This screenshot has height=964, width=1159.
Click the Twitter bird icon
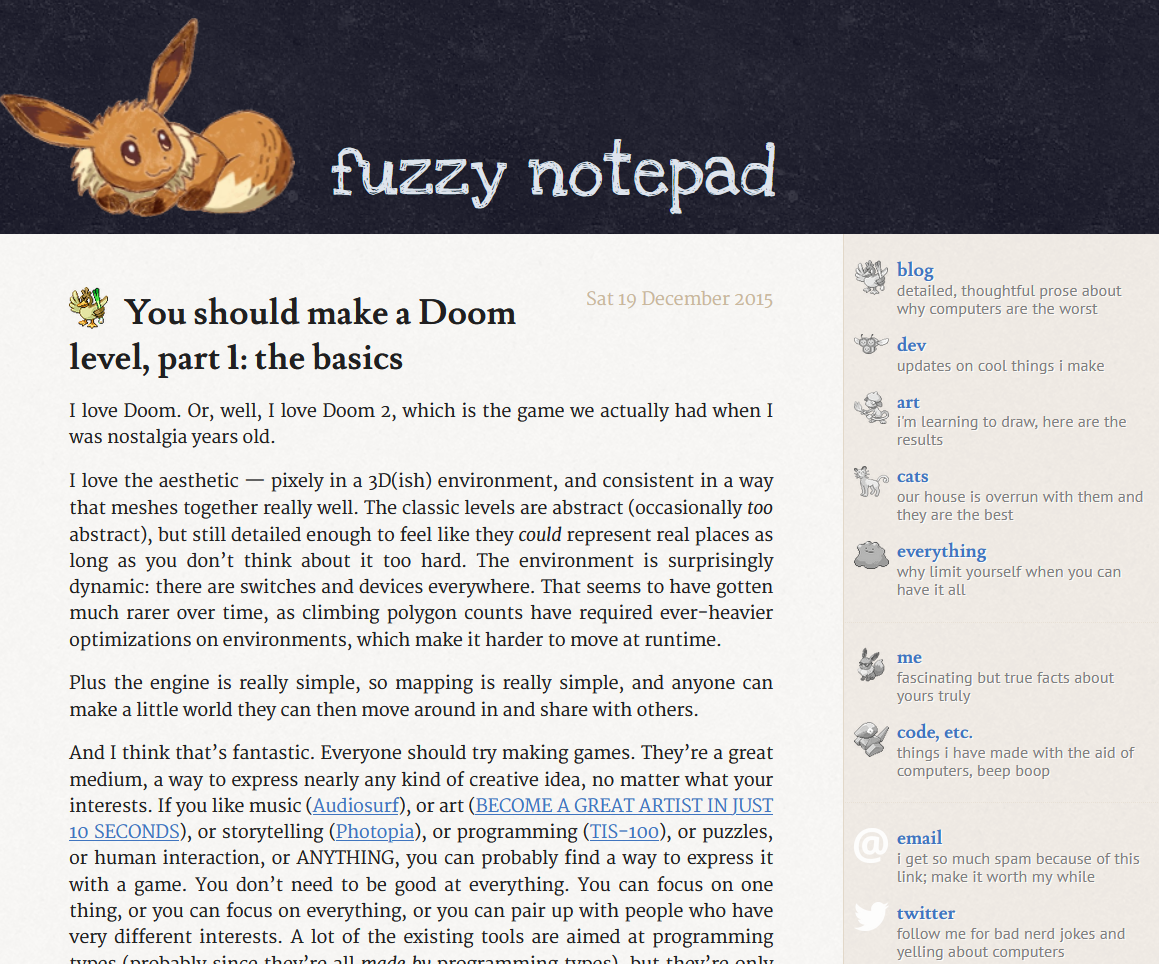tap(871, 917)
